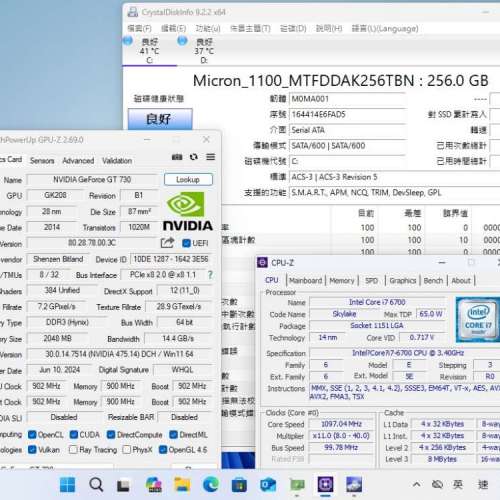Click the NVIDIA logo in GPU-Z

(x=188, y=211)
